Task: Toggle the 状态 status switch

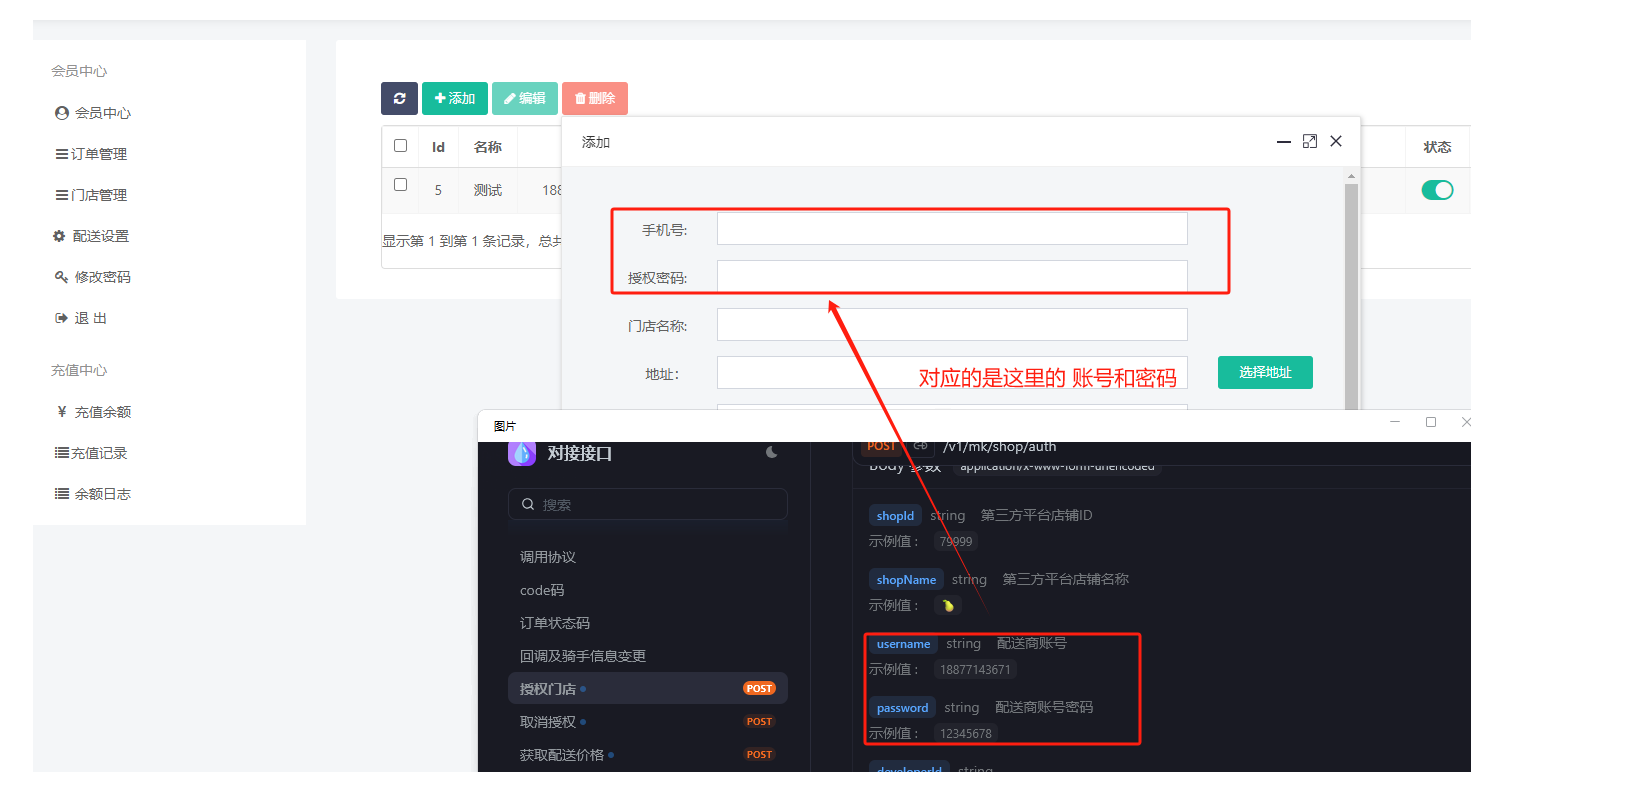Action: click(x=1437, y=190)
